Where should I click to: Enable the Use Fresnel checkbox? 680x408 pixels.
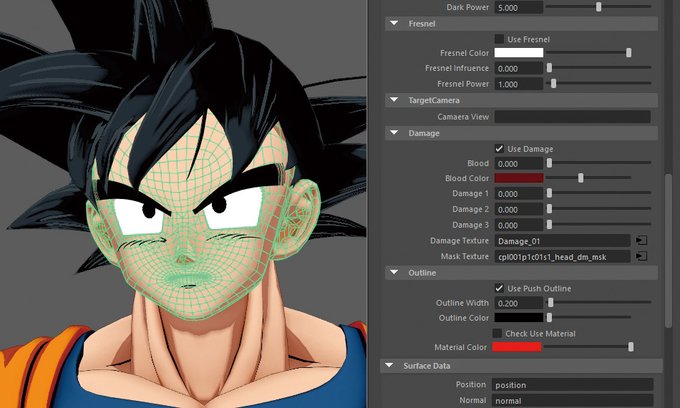pyautogui.click(x=499, y=39)
